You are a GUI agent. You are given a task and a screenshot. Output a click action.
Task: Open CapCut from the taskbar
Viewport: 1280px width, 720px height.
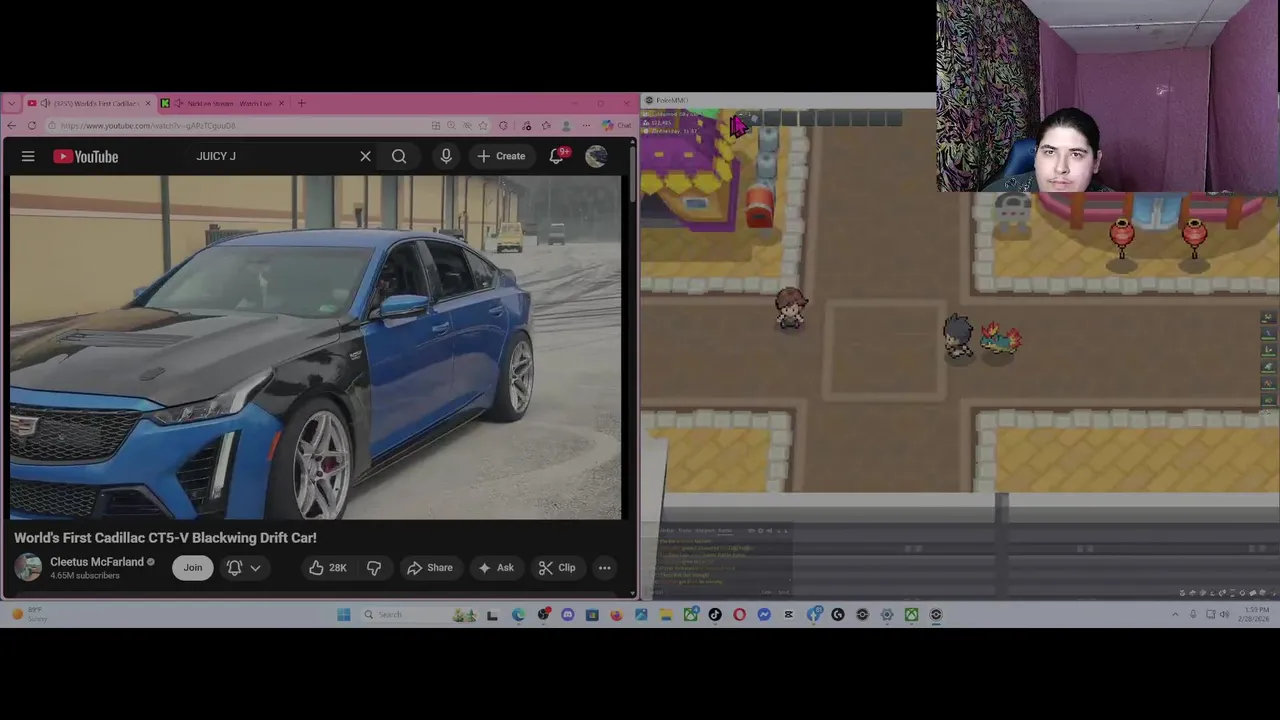(x=788, y=614)
